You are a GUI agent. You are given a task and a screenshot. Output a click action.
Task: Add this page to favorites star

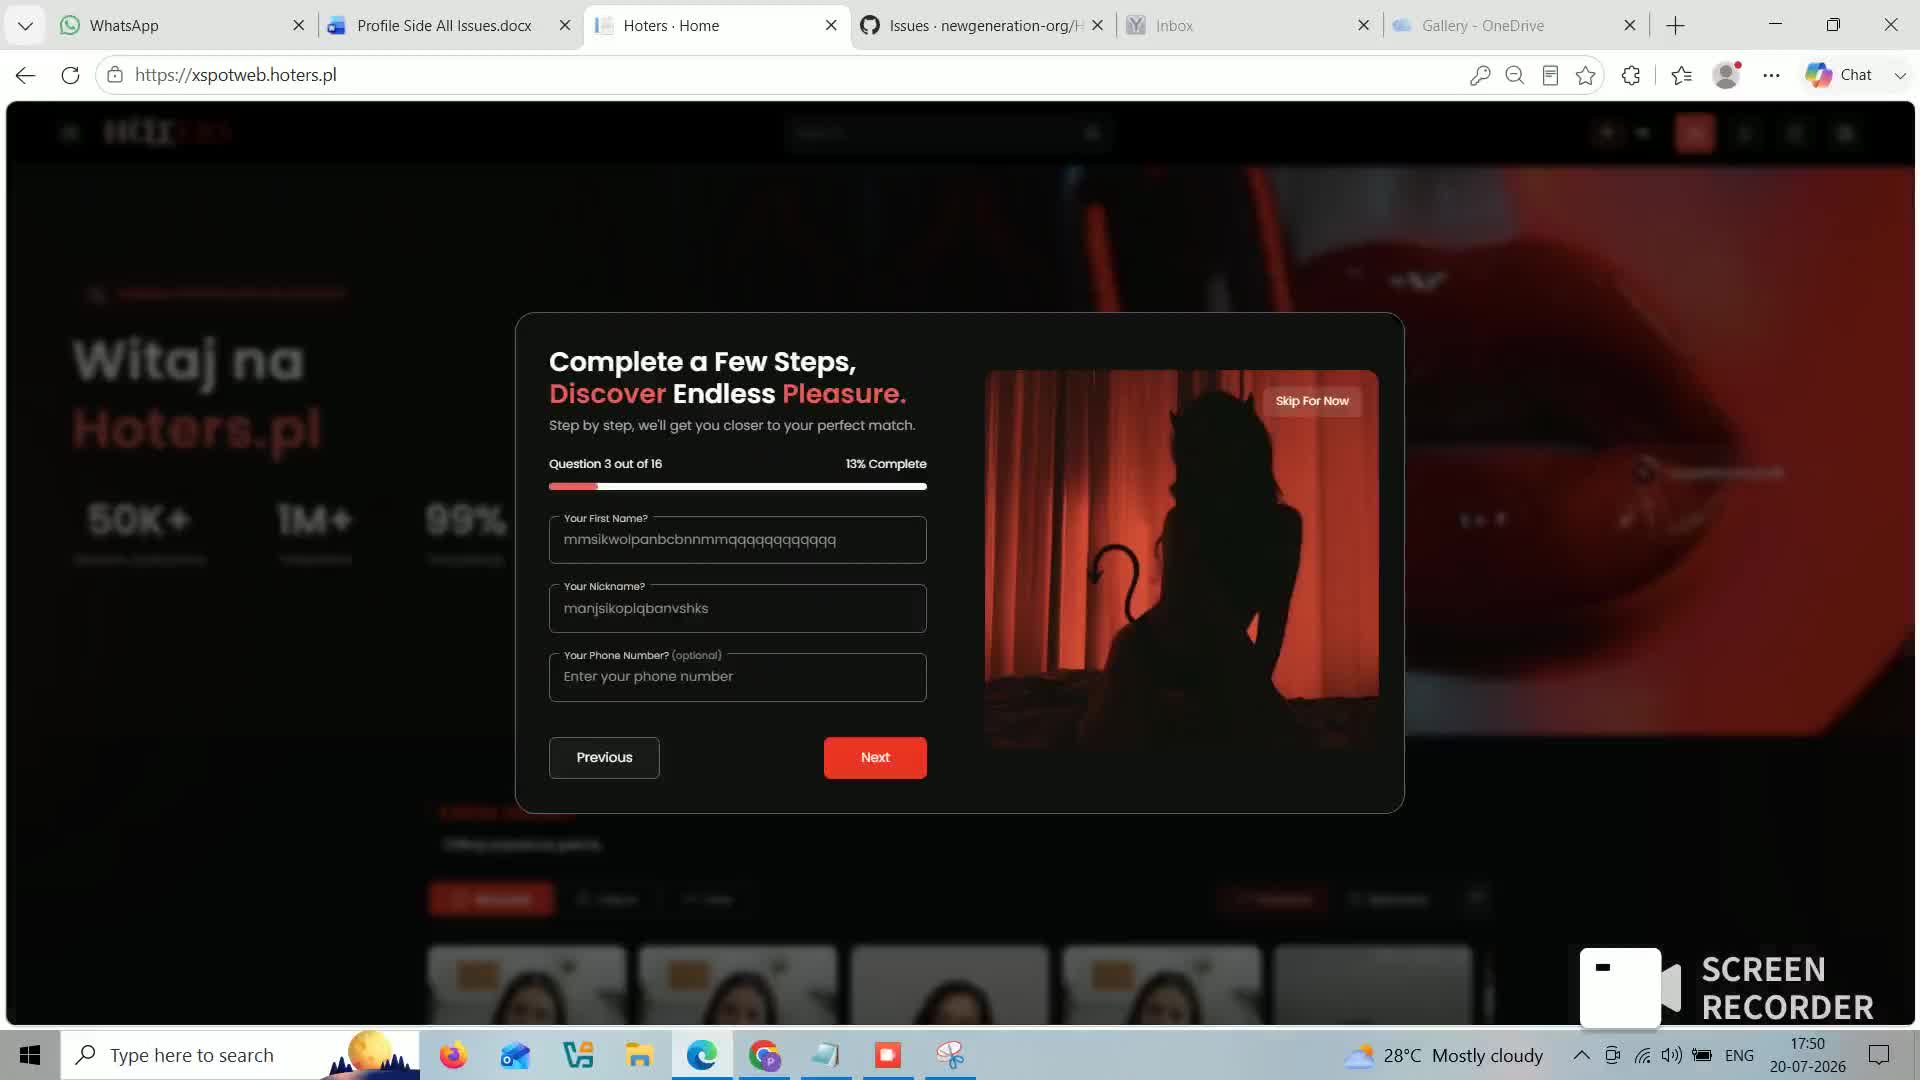1586,75
